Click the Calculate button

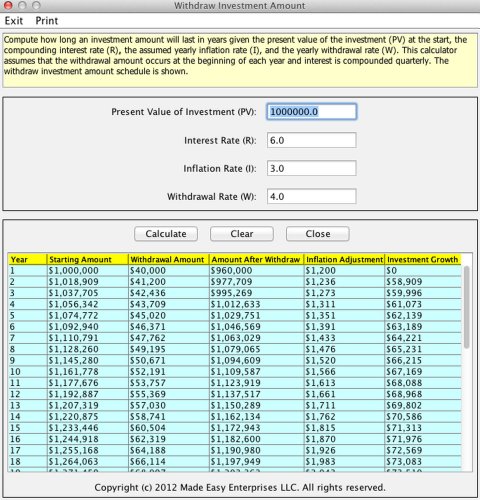(x=166, y=234)
